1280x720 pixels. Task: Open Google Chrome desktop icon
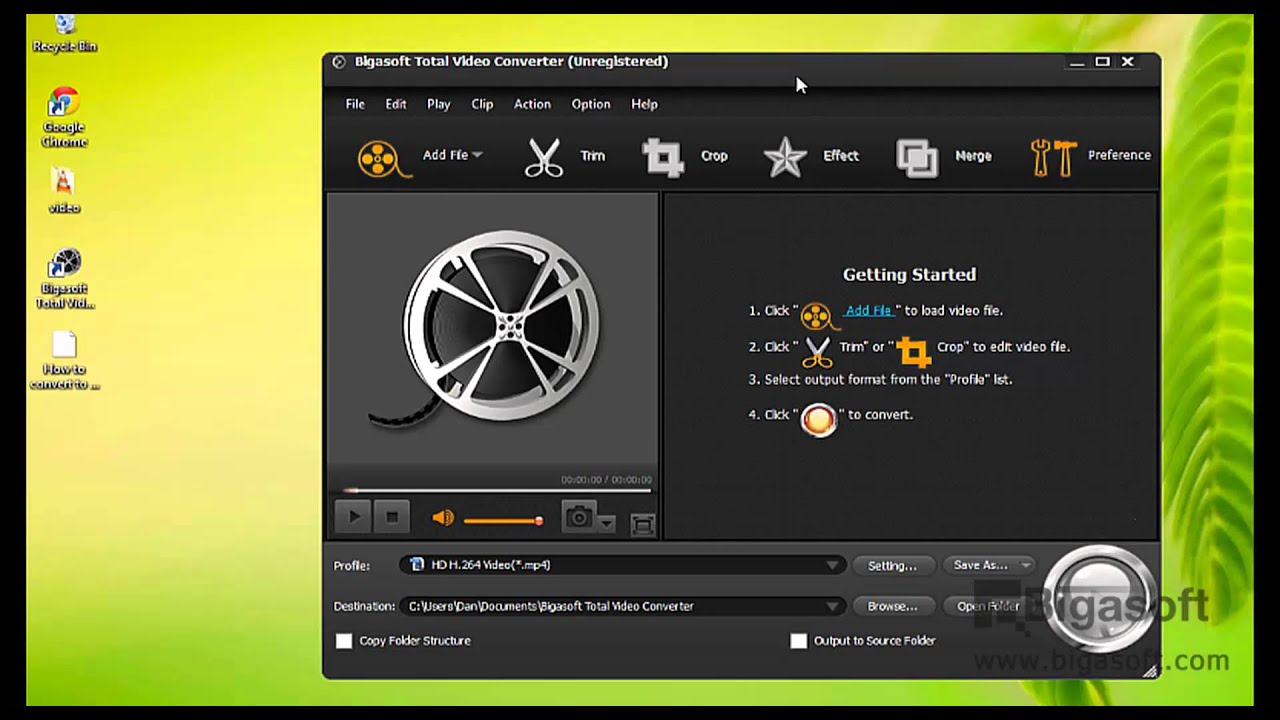pos(64,118)
